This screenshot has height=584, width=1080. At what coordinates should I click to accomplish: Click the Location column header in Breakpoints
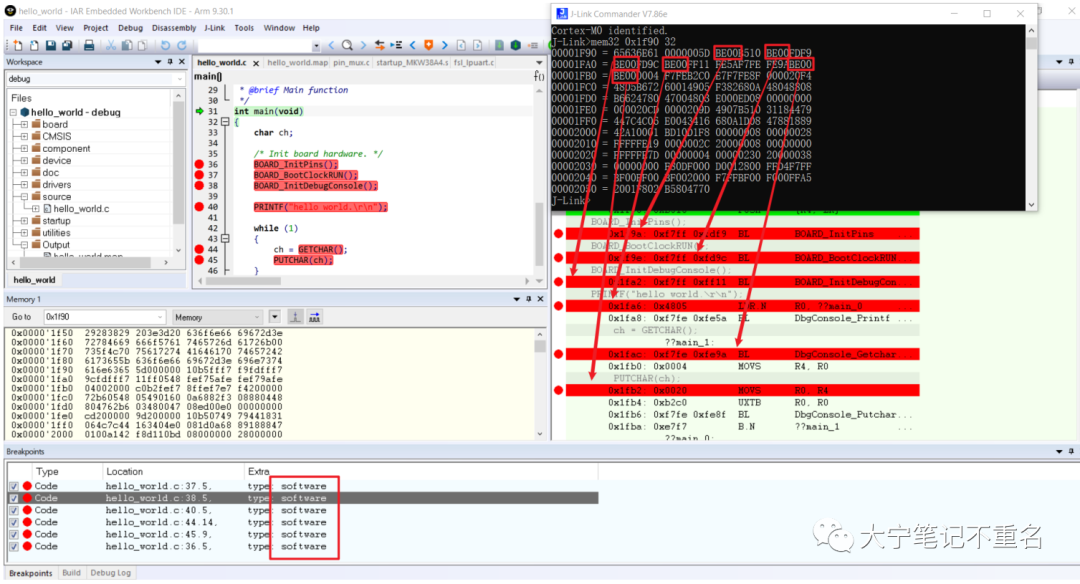[124, 471]
